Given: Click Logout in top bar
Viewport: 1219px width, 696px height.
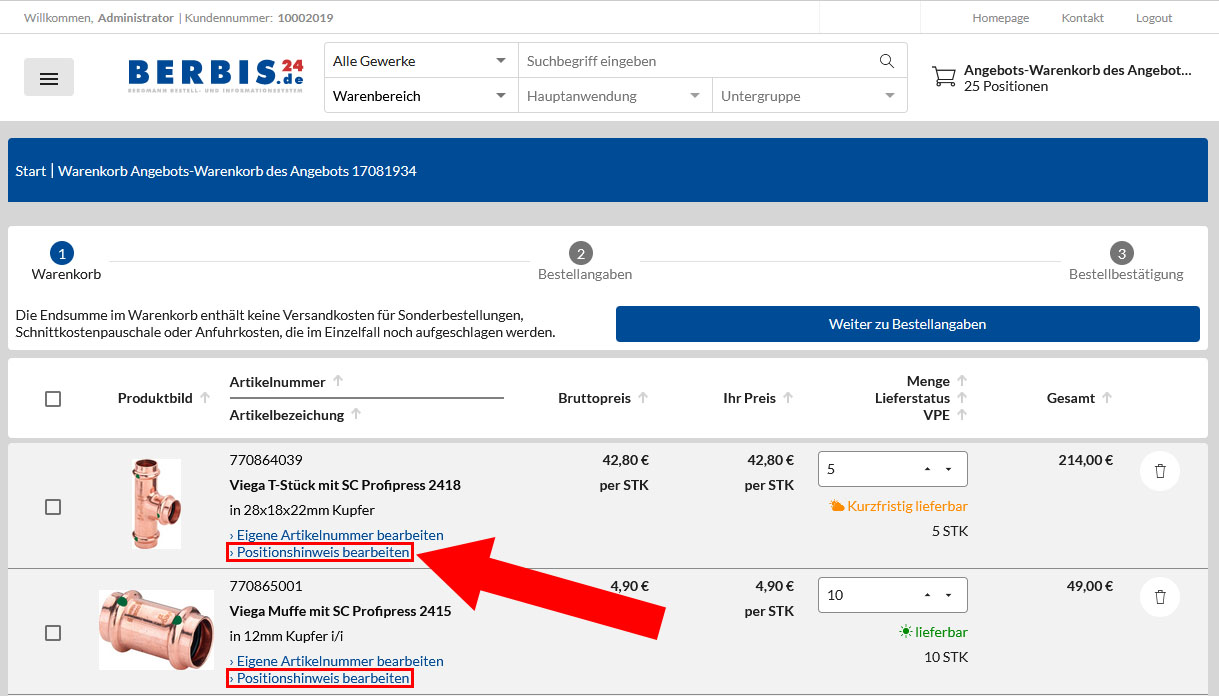Looking at the screenshot, I should tap(1154, 18).
